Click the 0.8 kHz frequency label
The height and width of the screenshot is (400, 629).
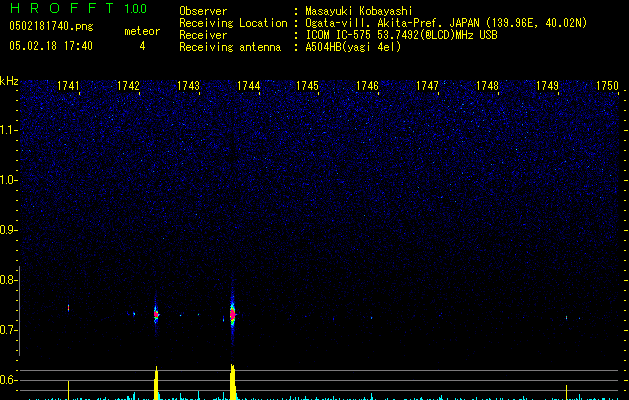[x=9, y=280]
